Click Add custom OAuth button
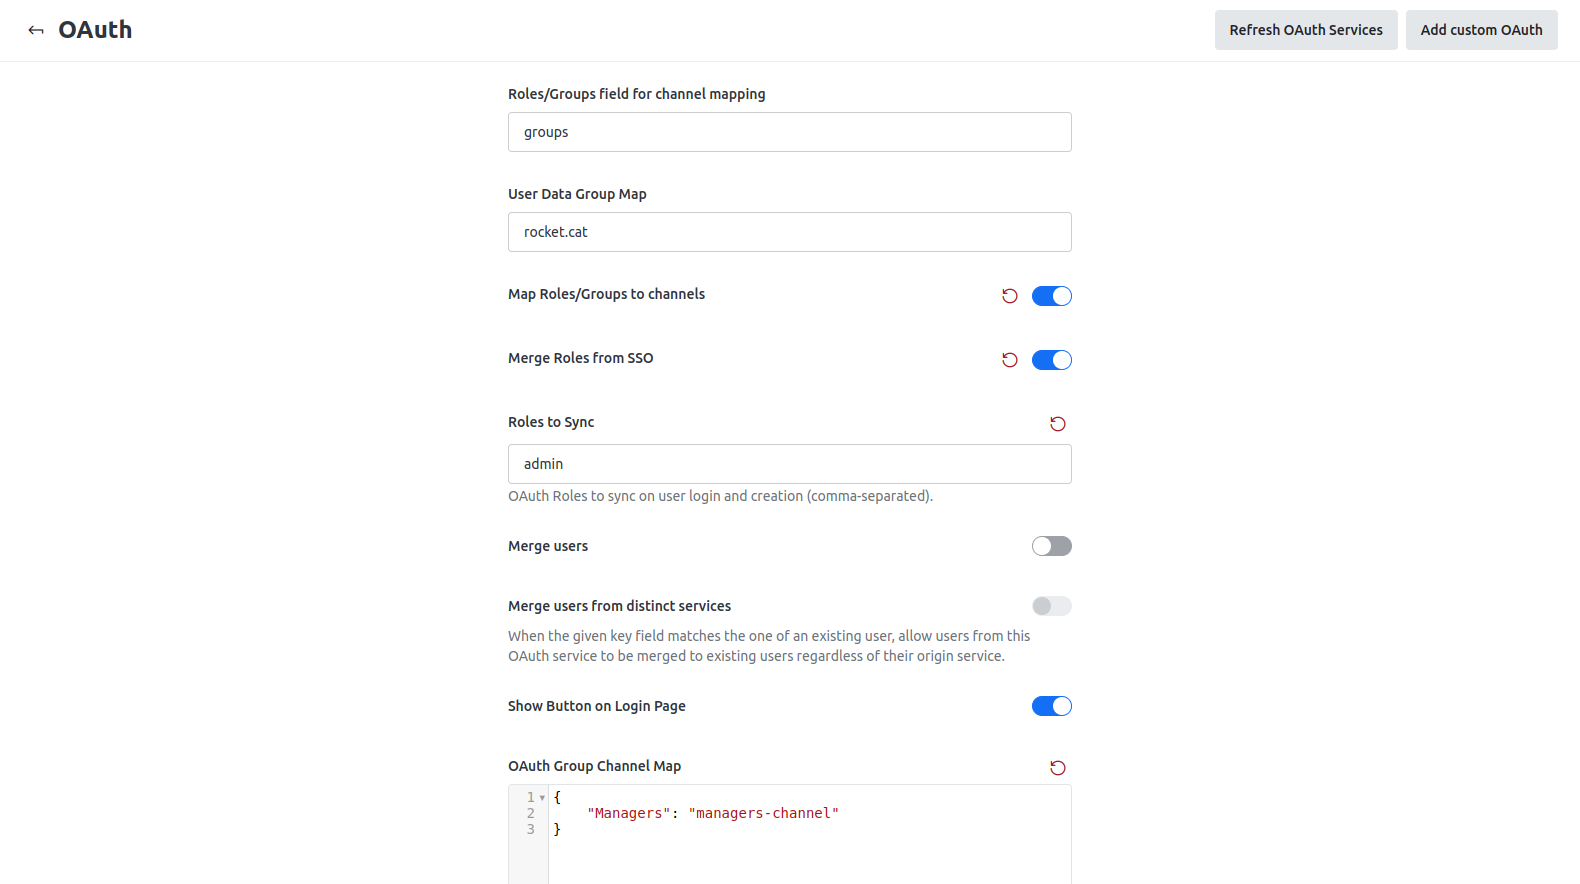This screenshot has height=884, width=1580. click(x=1481, y=30)
